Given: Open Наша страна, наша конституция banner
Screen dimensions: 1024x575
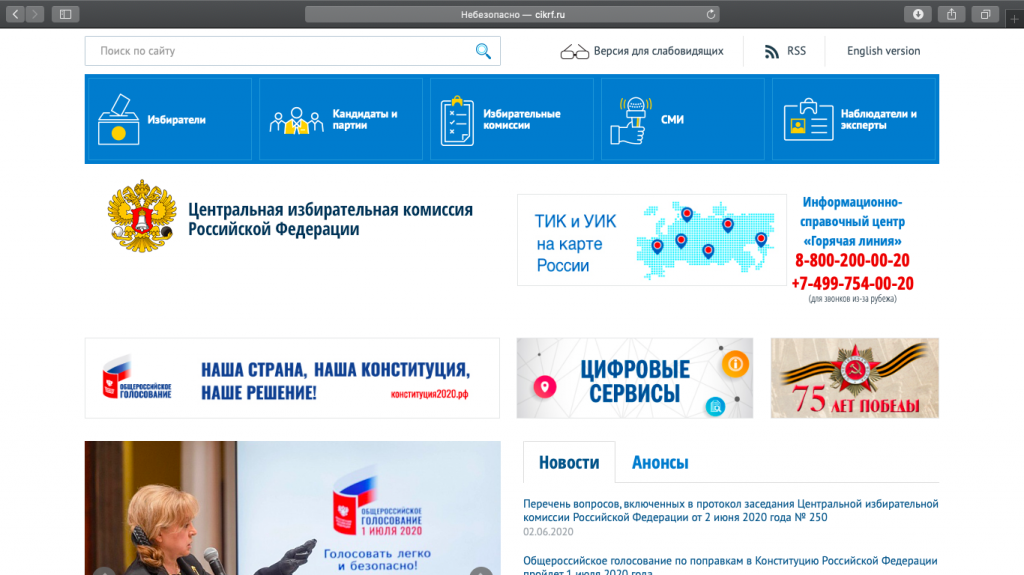Looking at the screenshot, I should tap(292, 378).
